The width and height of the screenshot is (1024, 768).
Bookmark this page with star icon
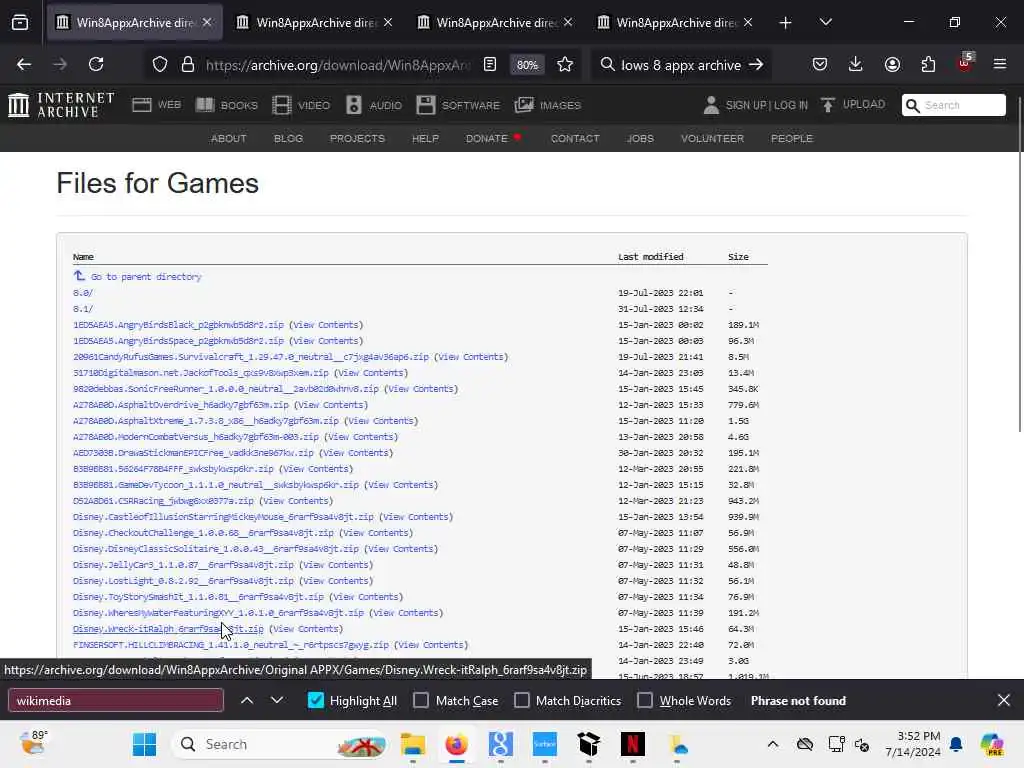click(565, 65)
